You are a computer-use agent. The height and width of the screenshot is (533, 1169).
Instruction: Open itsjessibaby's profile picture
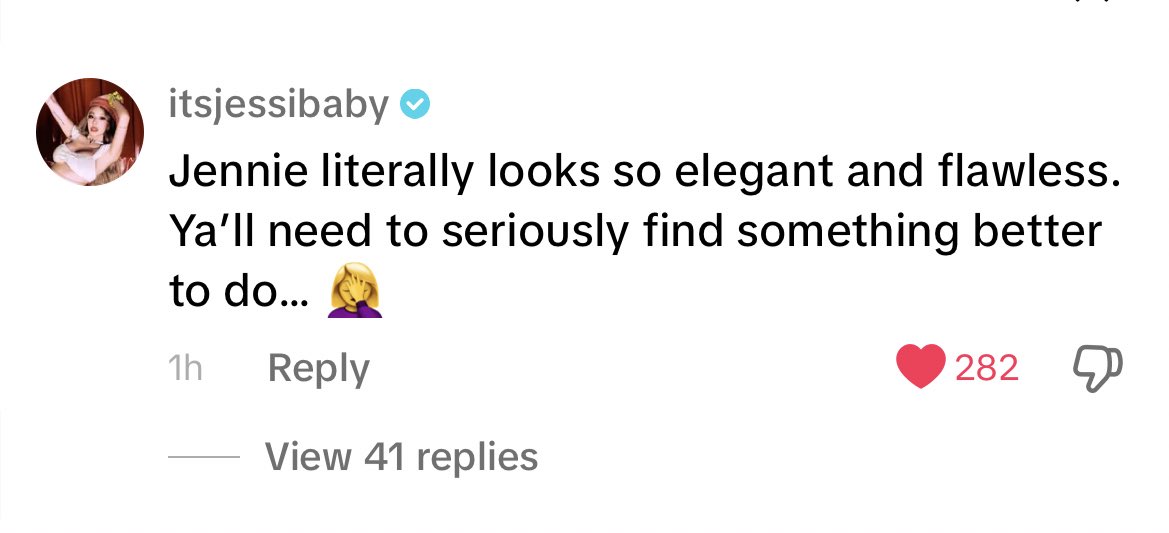[x=90, y=132]
